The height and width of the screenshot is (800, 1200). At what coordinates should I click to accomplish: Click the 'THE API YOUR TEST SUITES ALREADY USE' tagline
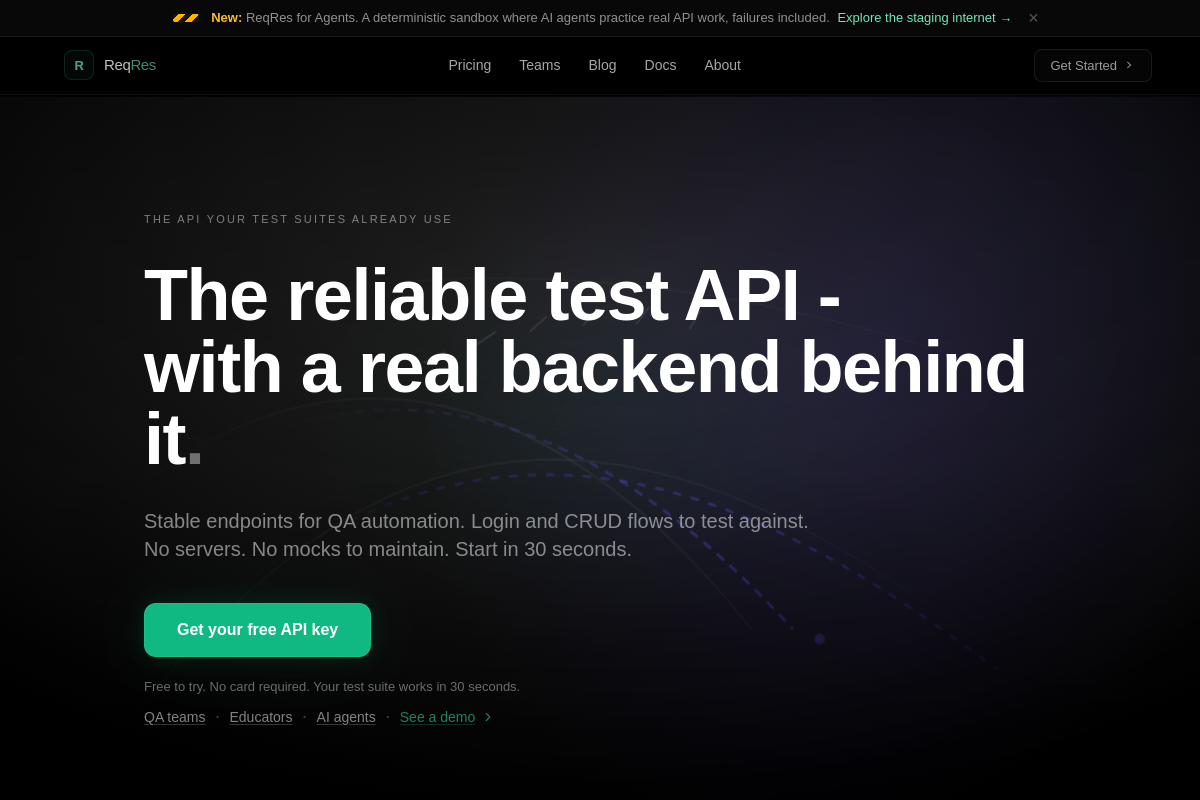tap(298, 219)
